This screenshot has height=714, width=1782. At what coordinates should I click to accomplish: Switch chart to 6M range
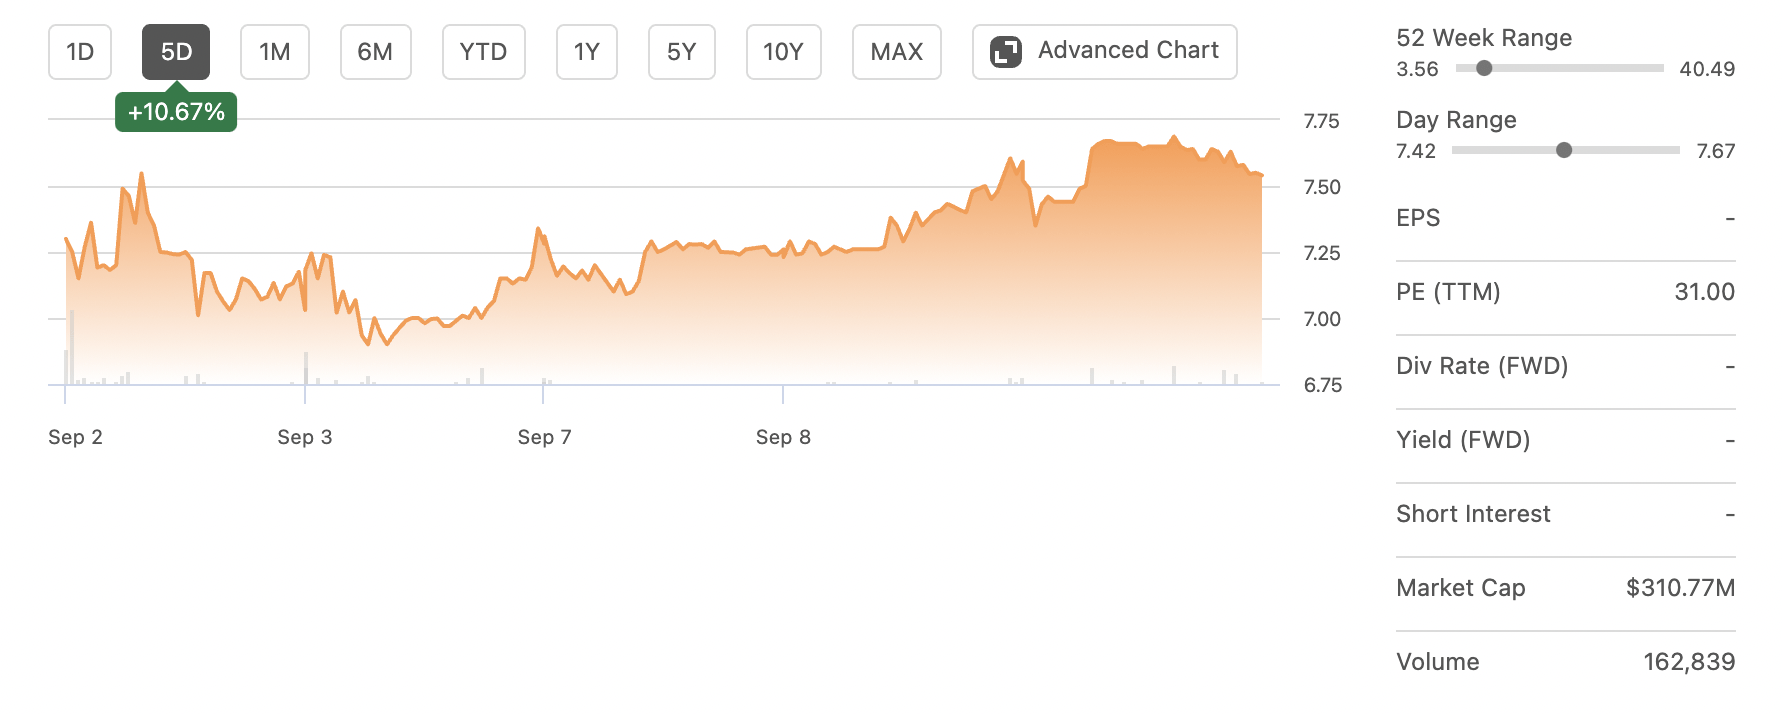(x=375, y=52)
